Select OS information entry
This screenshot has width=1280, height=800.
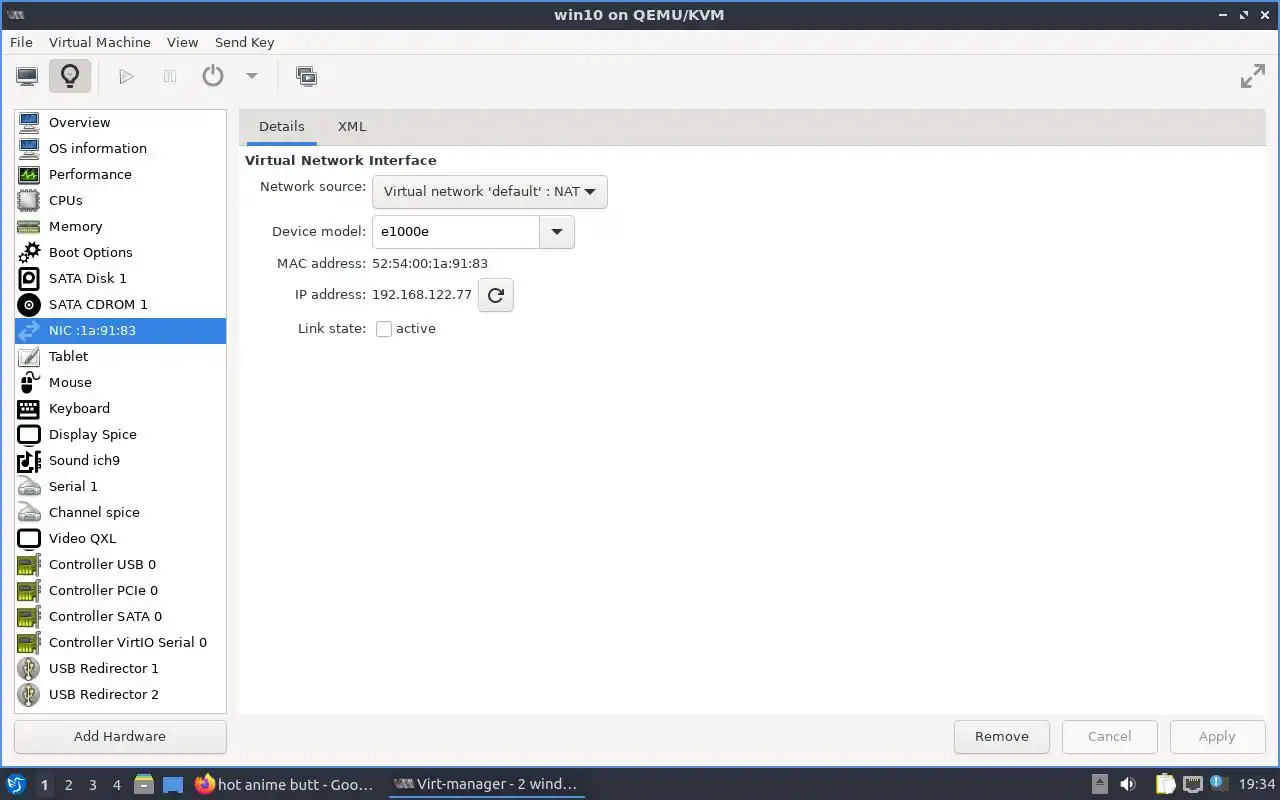click(x=120, y=148)
